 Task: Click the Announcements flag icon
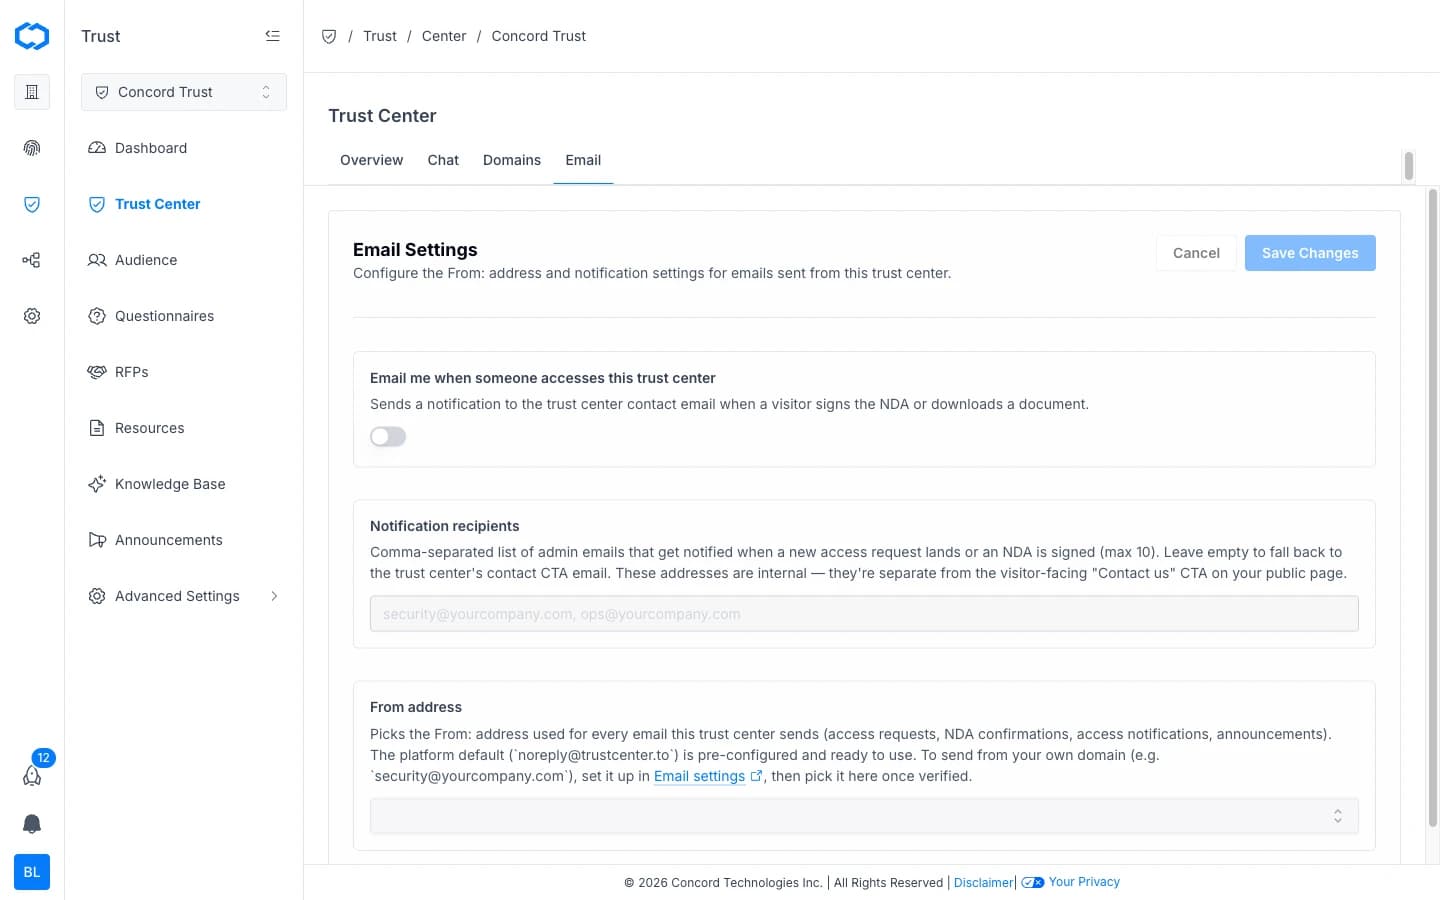coord(97,540)
